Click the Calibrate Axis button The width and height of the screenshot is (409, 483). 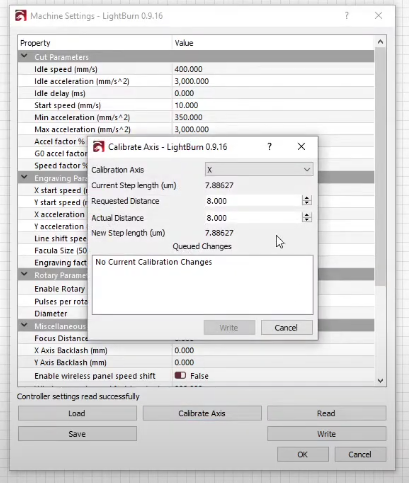(202, 413)
